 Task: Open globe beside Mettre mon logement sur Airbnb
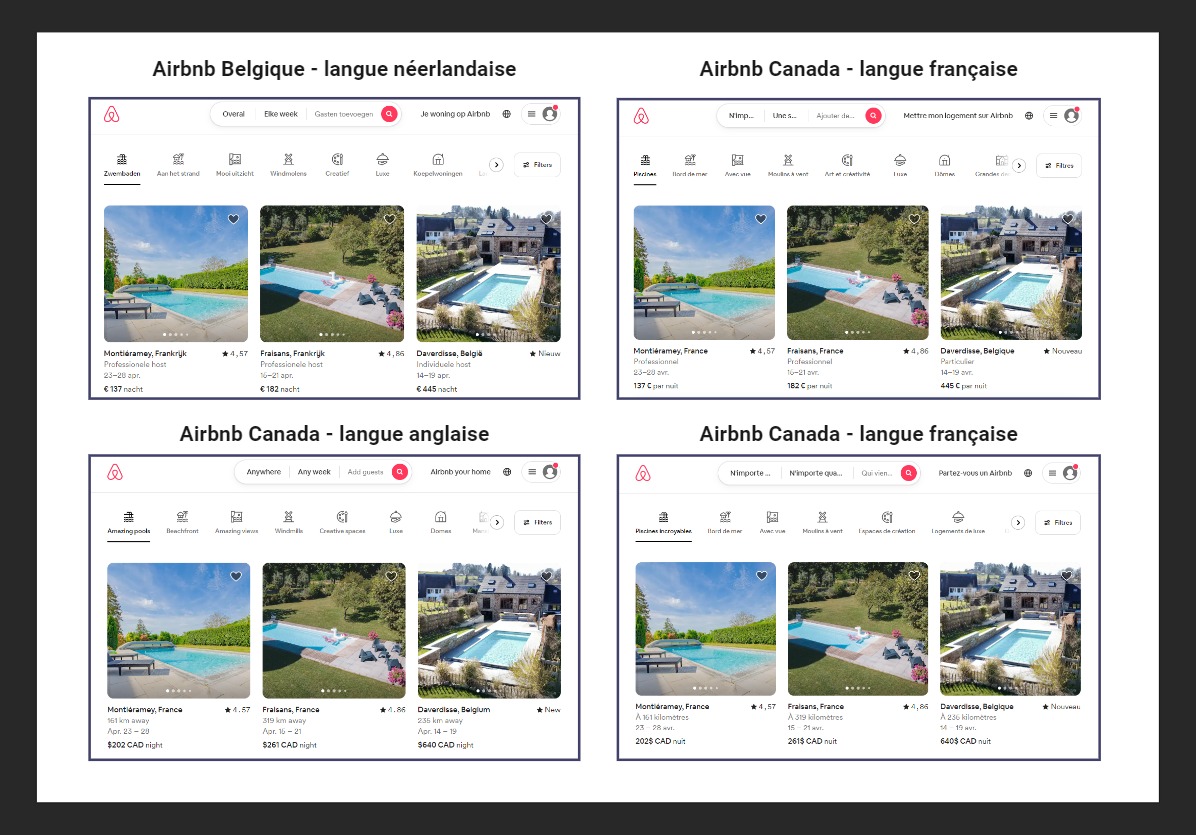[x=1029, y=116]
